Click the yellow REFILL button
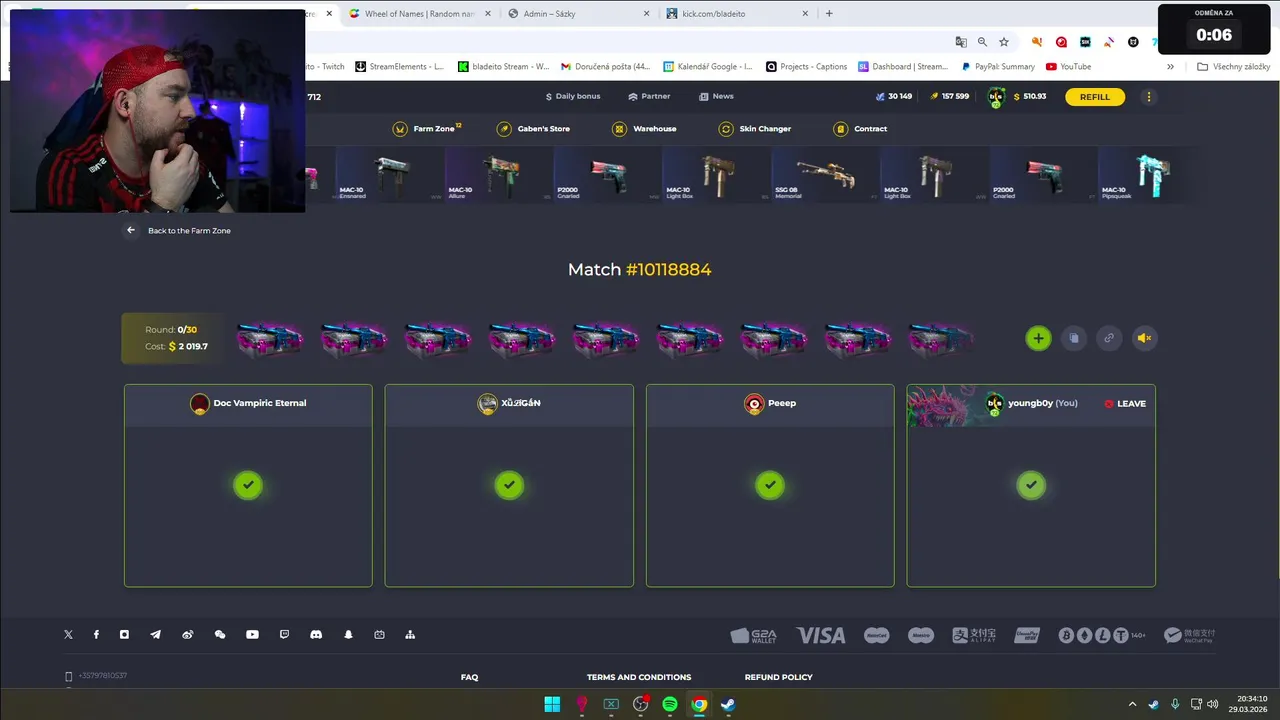 click(x=1095, y=97)
